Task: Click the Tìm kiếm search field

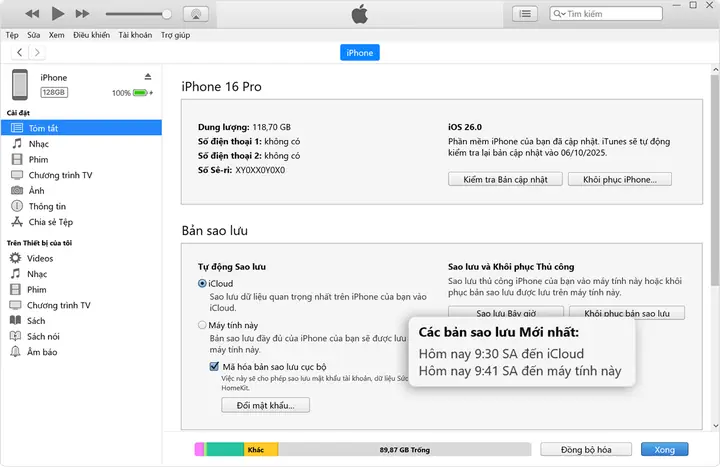Action: [606, 14]
